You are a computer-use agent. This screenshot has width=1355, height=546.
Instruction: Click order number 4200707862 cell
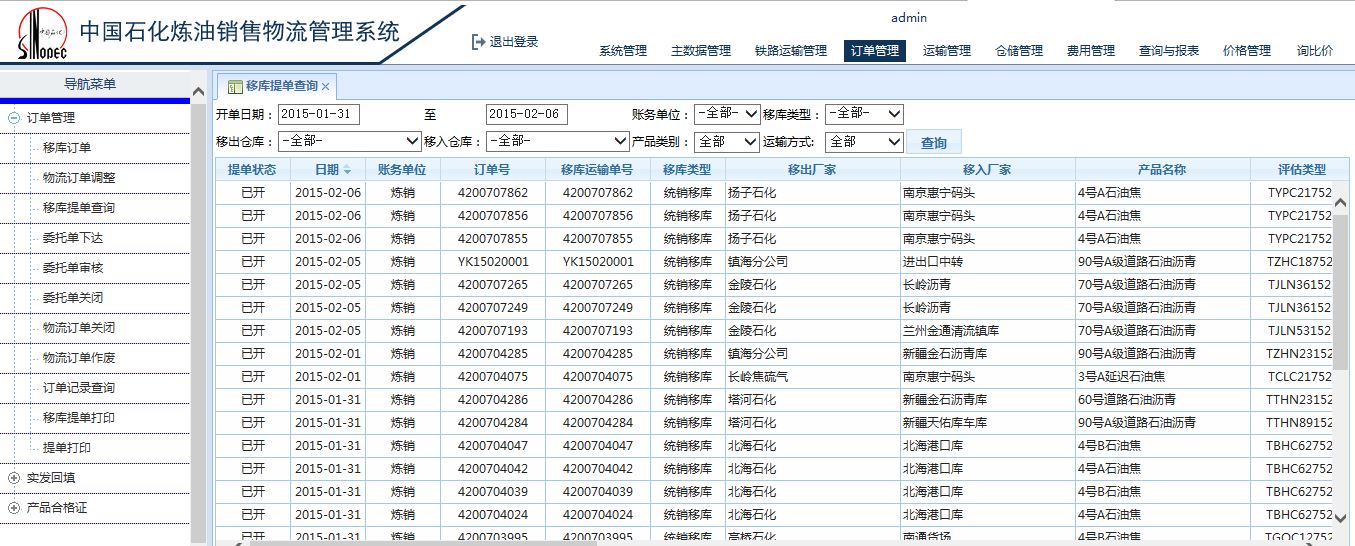493,193
